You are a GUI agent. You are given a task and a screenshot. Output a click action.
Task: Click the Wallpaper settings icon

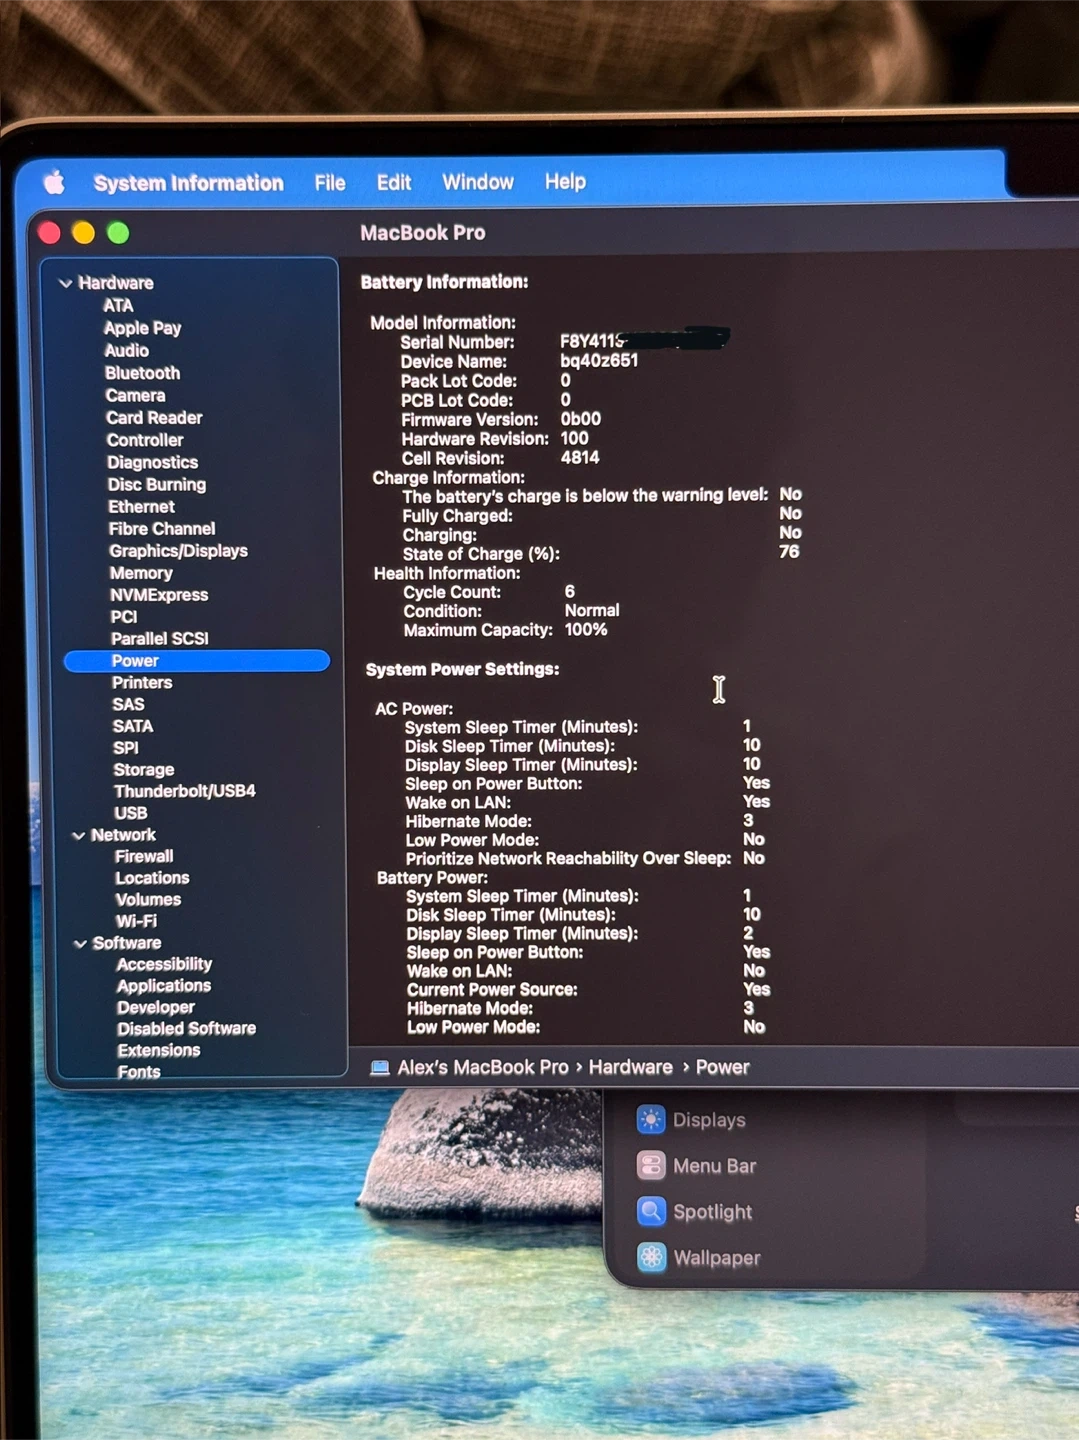tap(651, 1258)
